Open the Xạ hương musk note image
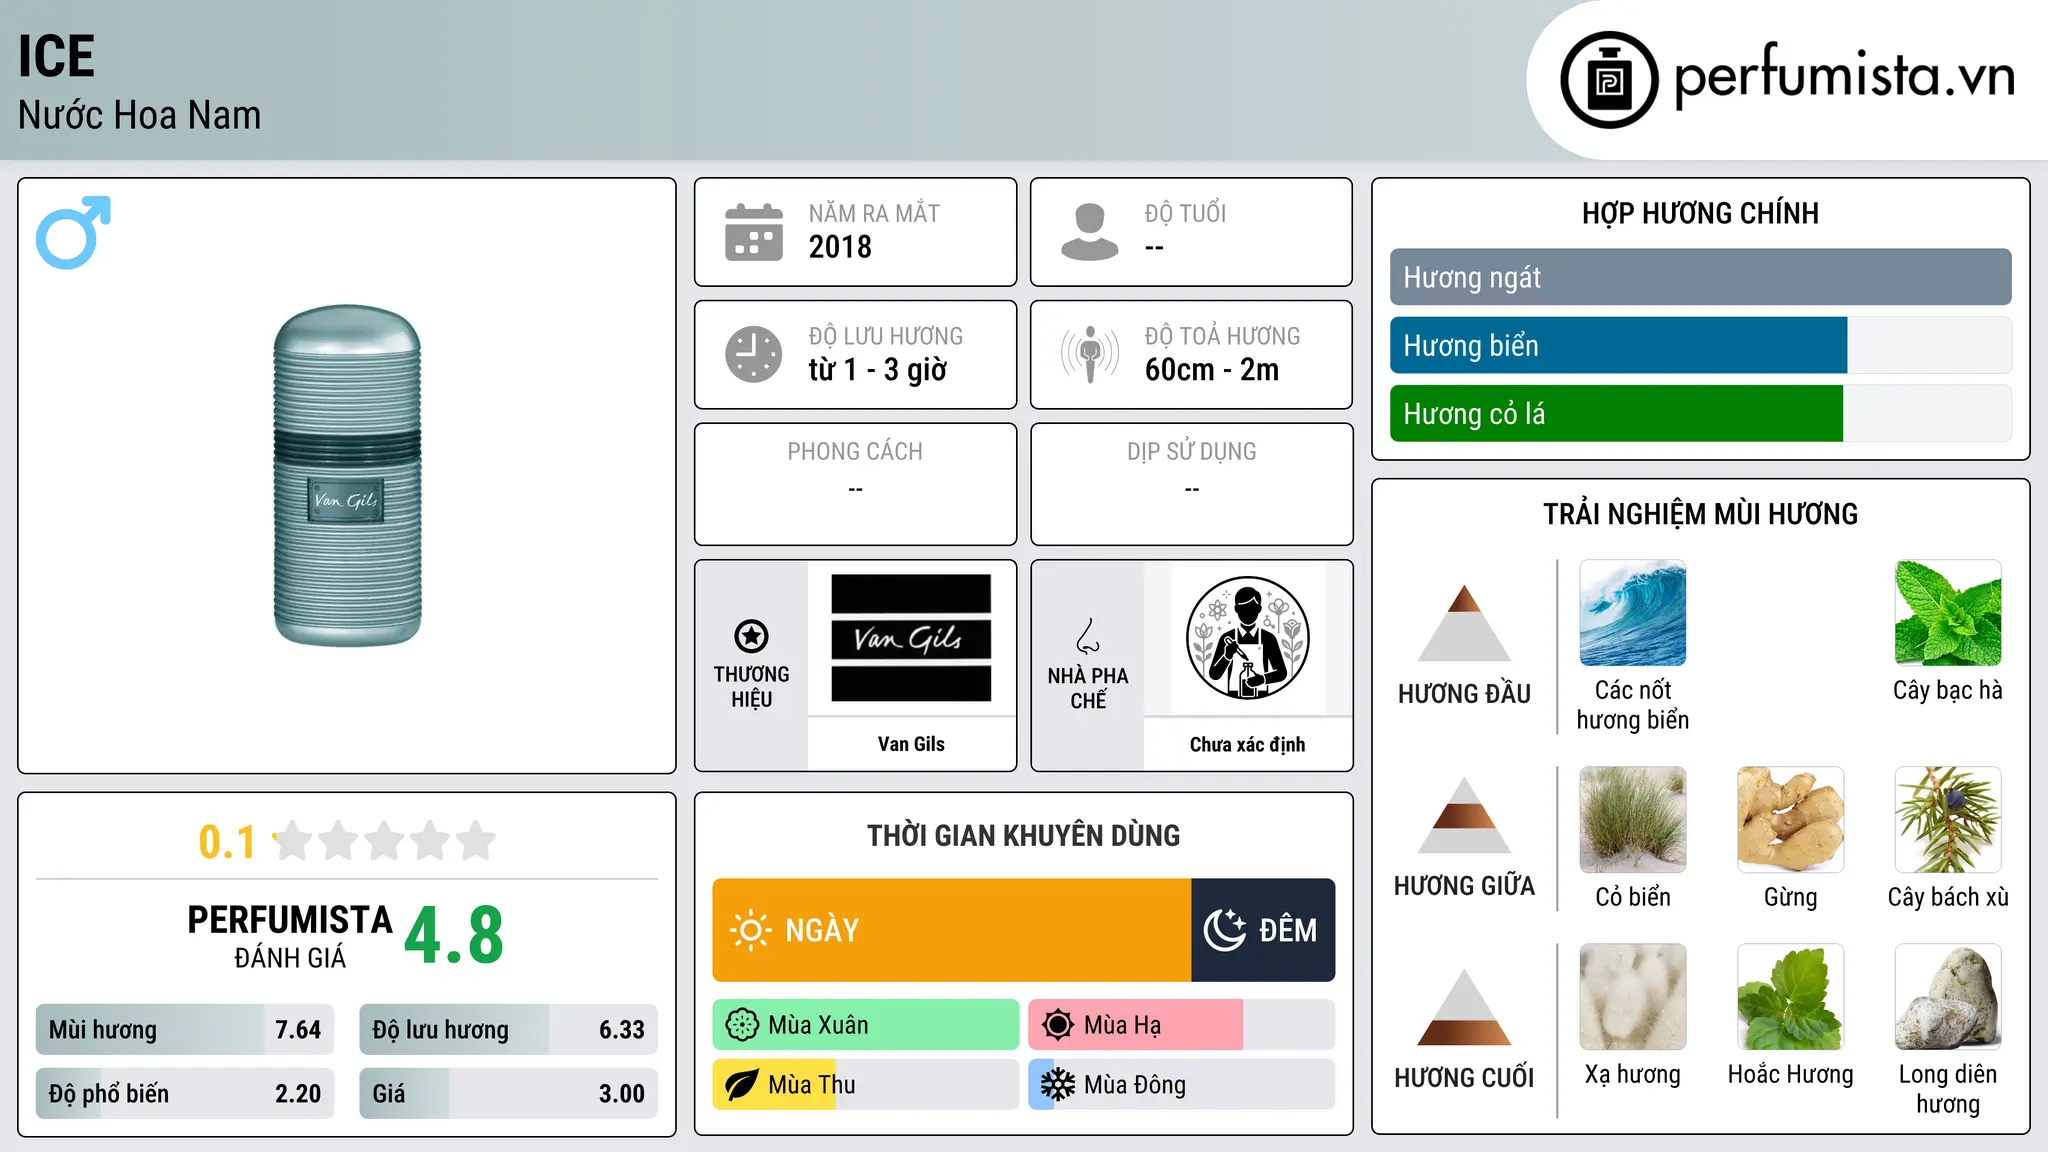2048x1152 pixels. (1633, 997)
